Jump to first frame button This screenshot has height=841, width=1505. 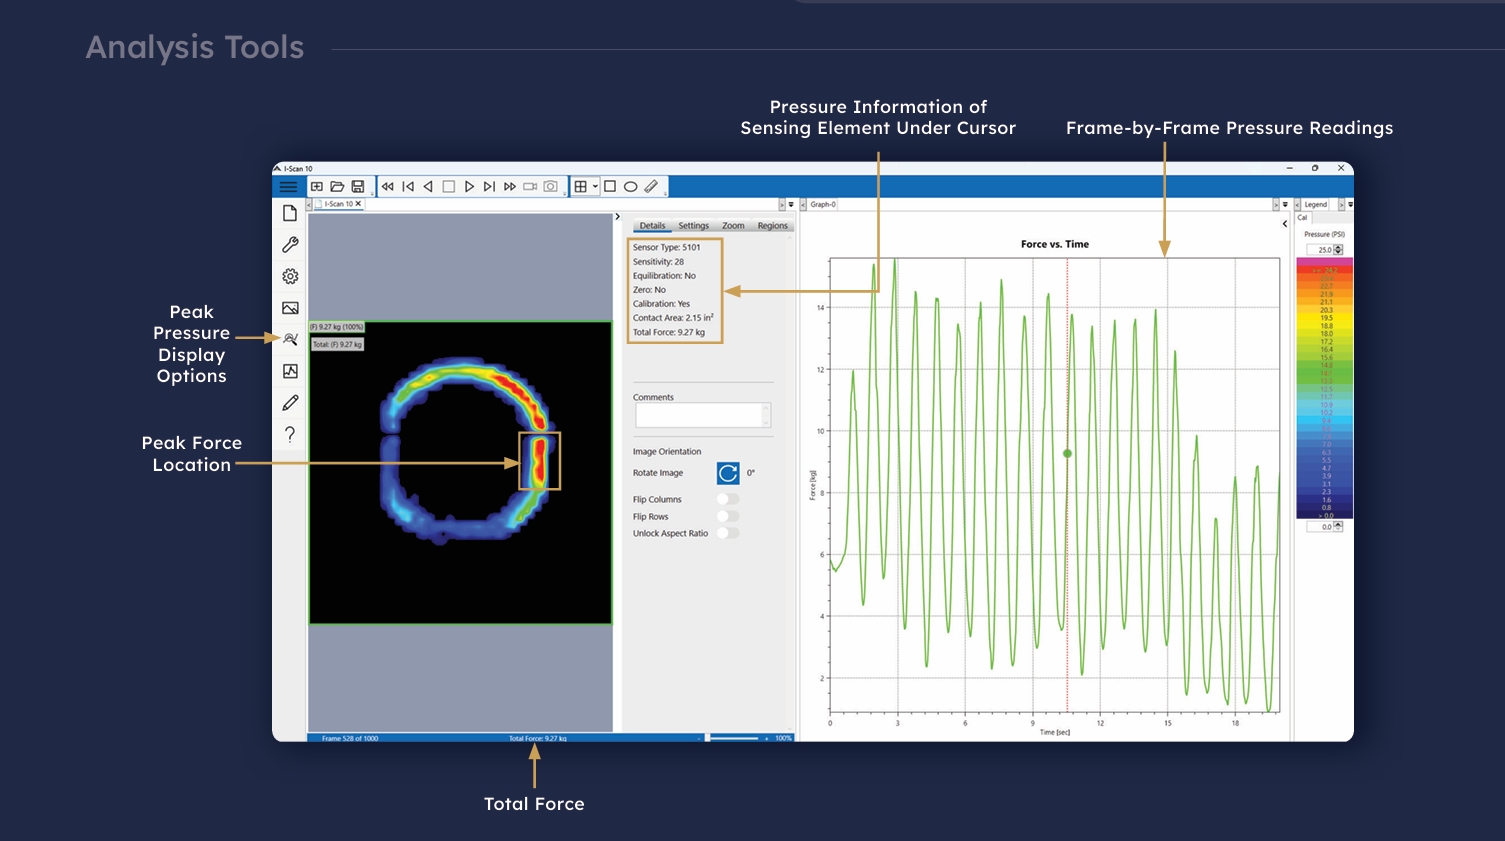tap(408, 187)
